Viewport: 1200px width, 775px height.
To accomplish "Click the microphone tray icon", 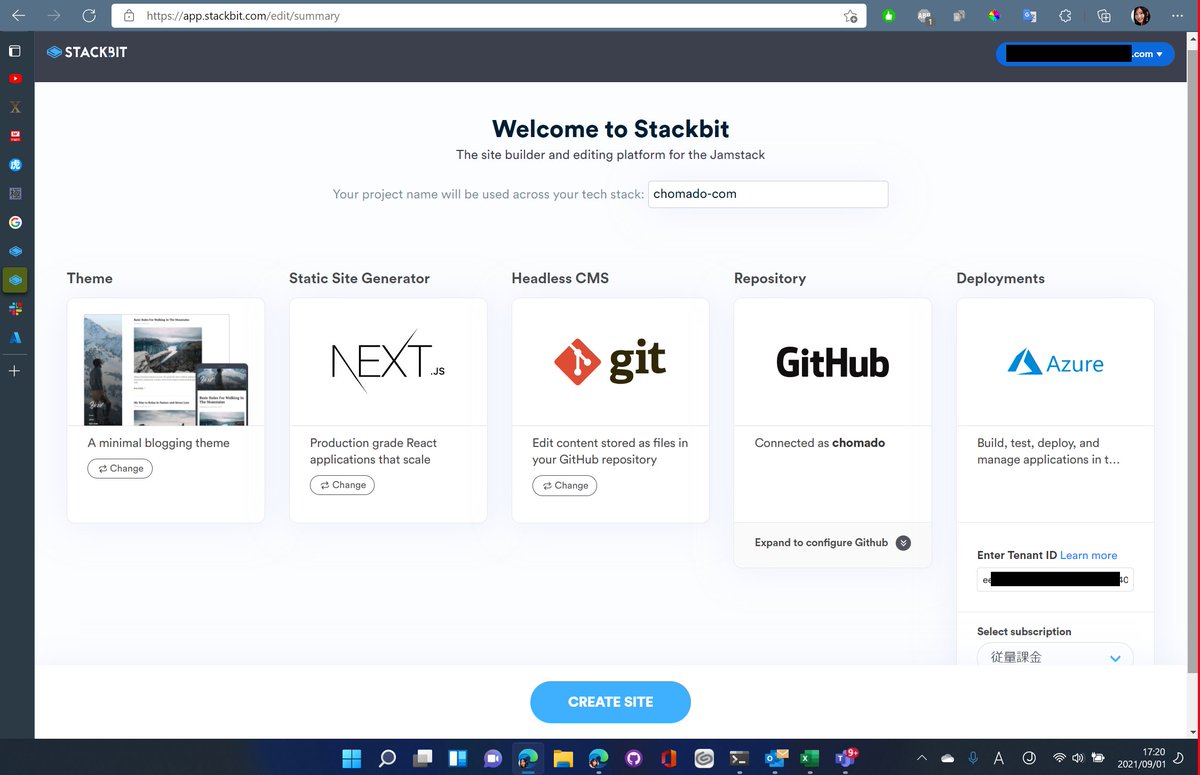I will (x=973, y=758).
